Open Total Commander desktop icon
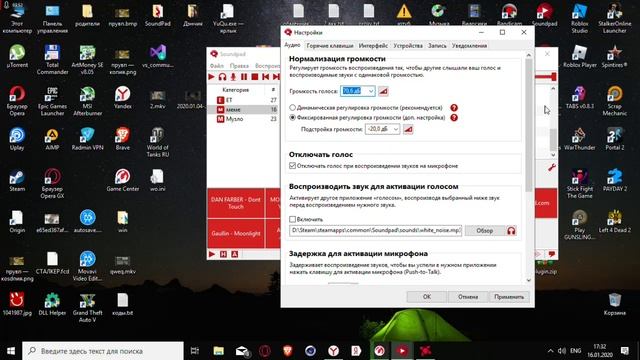This screenshot has width=640, height=360. pyautogui.click(x=52, y=60)
